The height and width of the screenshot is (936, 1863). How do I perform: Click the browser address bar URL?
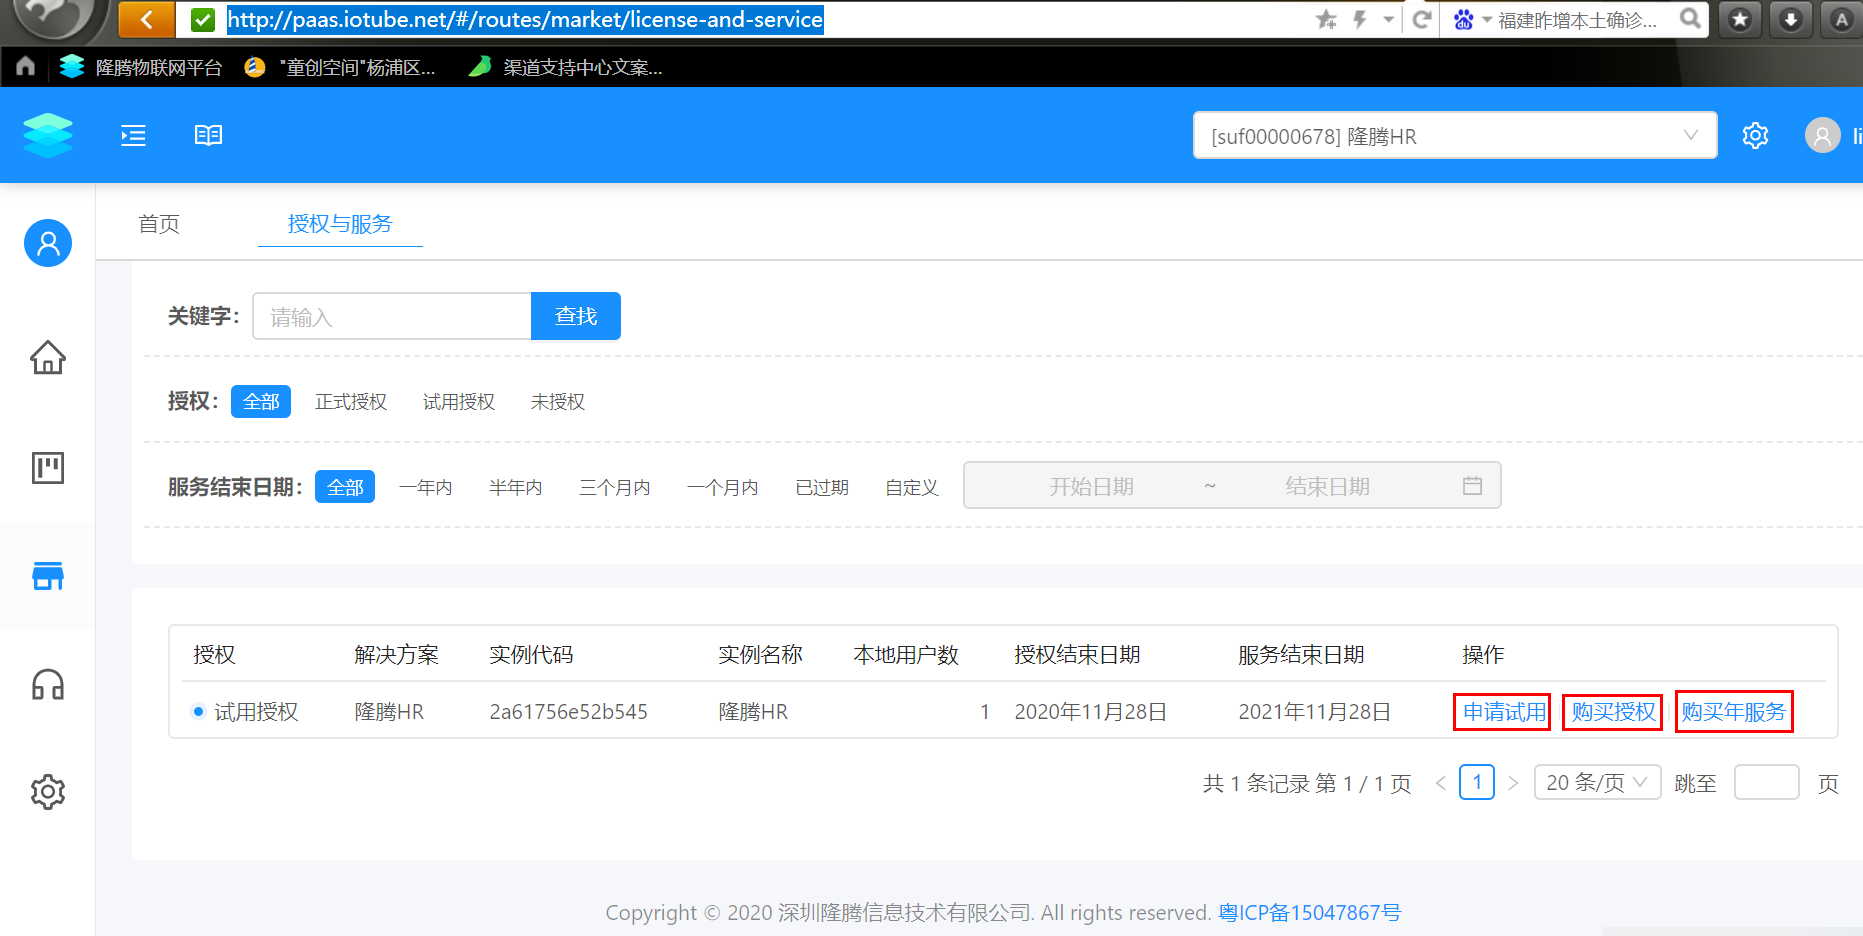(525, 19)
